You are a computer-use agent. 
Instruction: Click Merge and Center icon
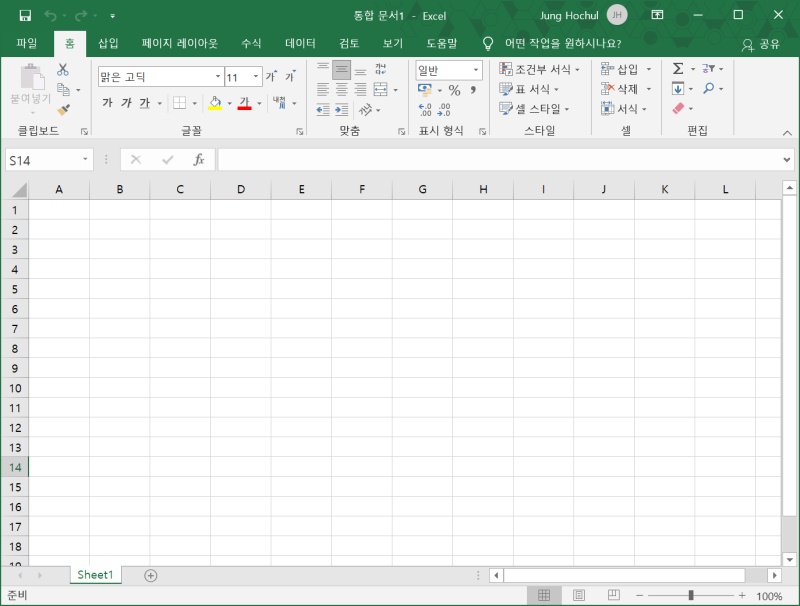click(381, 89)
